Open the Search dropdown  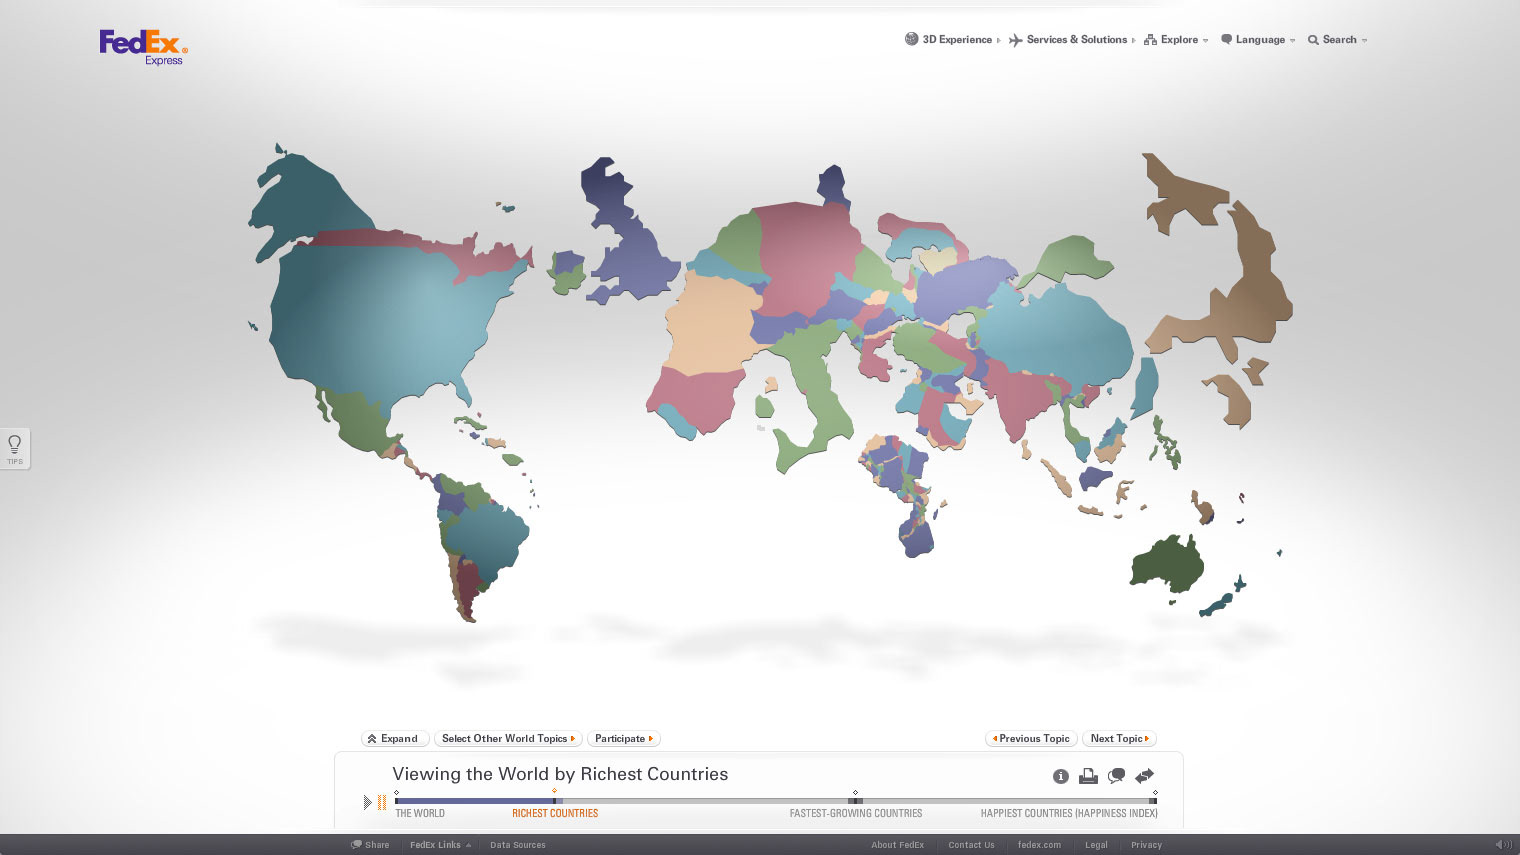[1338, 40]
